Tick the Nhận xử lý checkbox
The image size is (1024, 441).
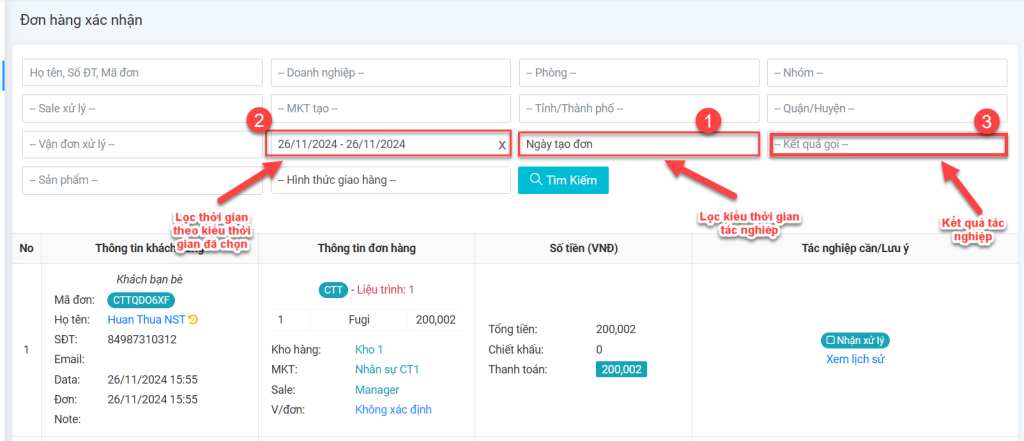click(829, 341)
